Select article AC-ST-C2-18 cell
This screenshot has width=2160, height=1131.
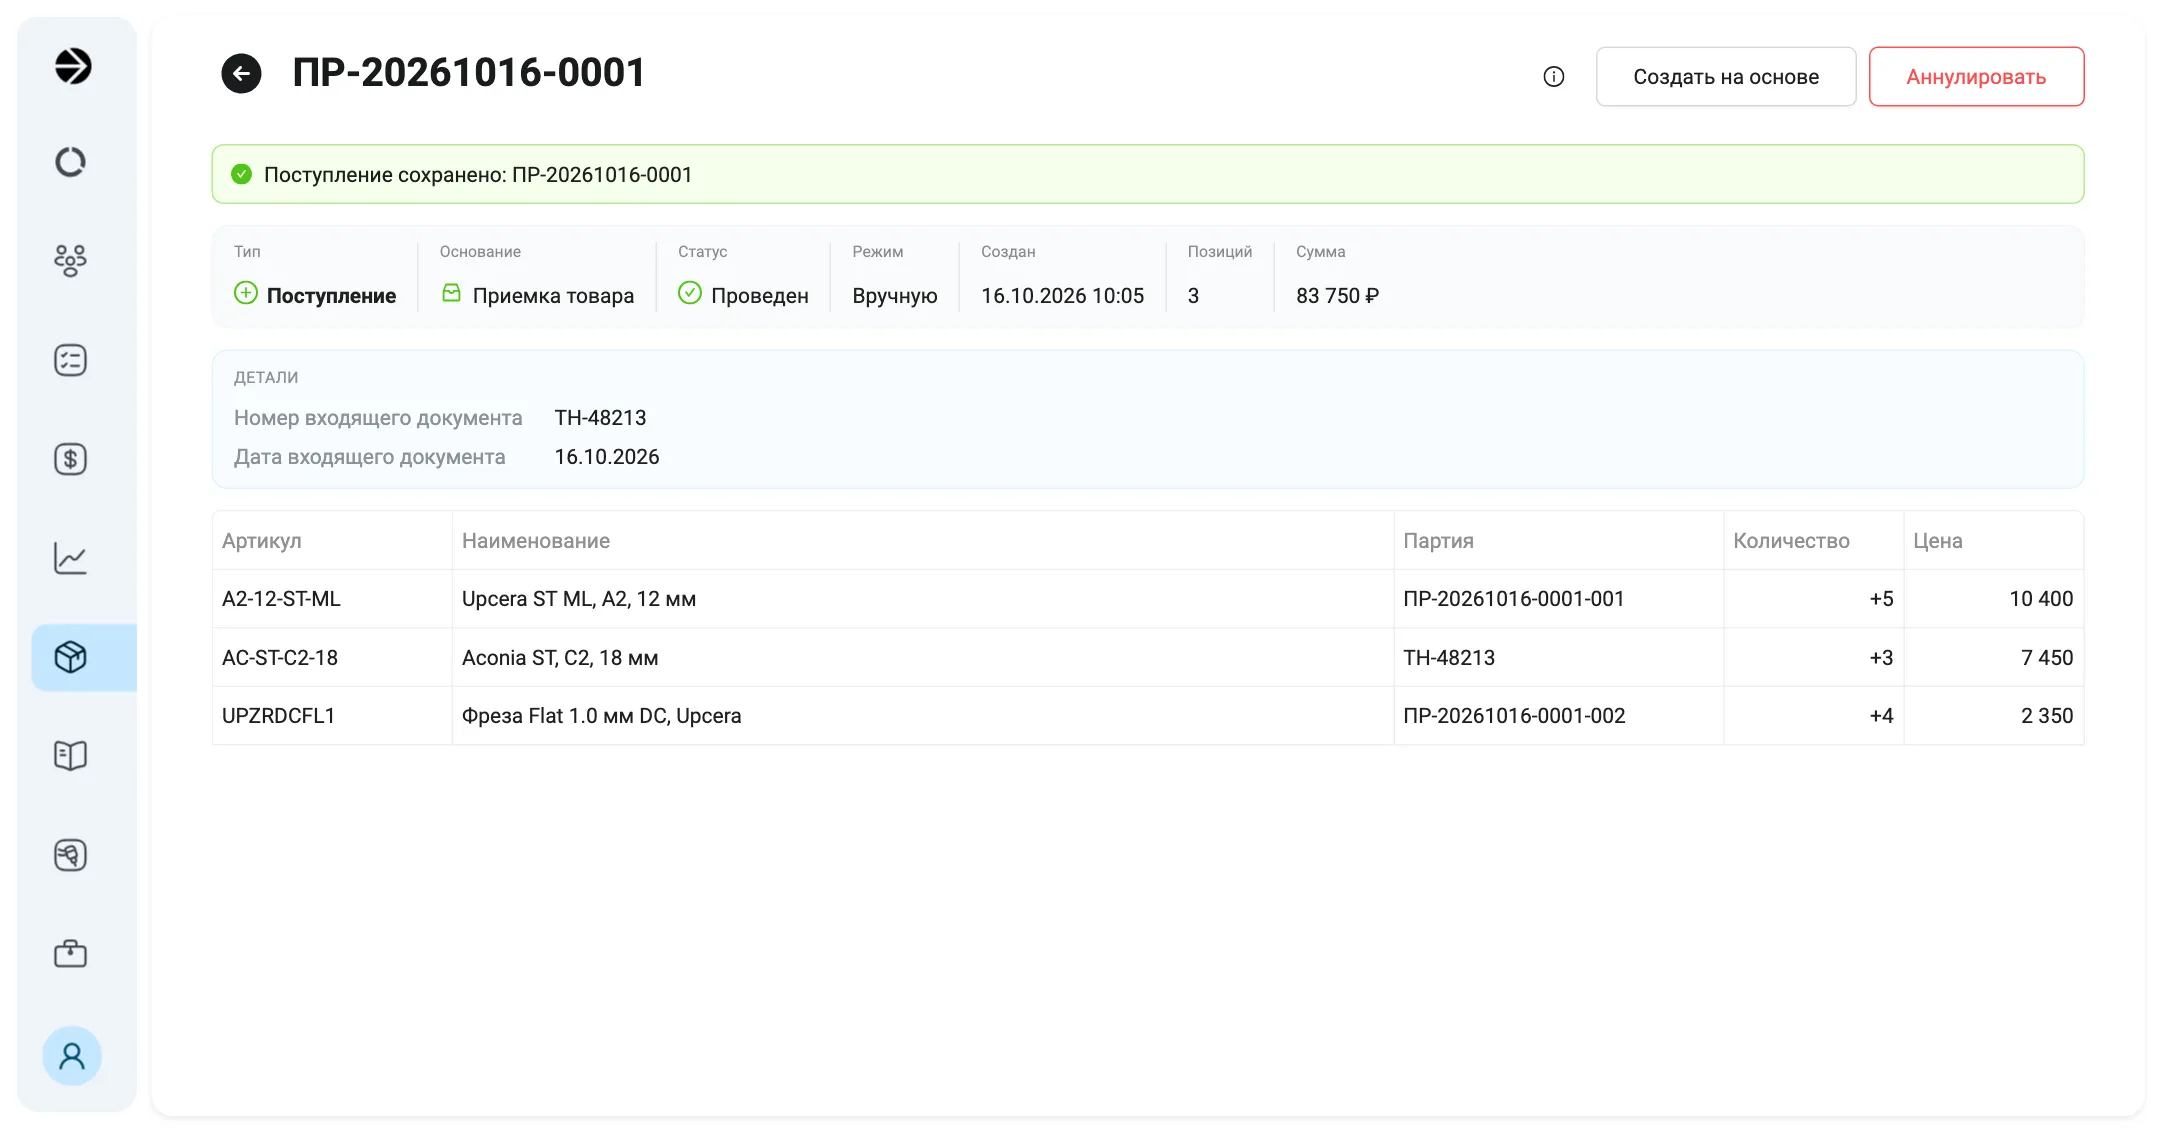point(332,657)
